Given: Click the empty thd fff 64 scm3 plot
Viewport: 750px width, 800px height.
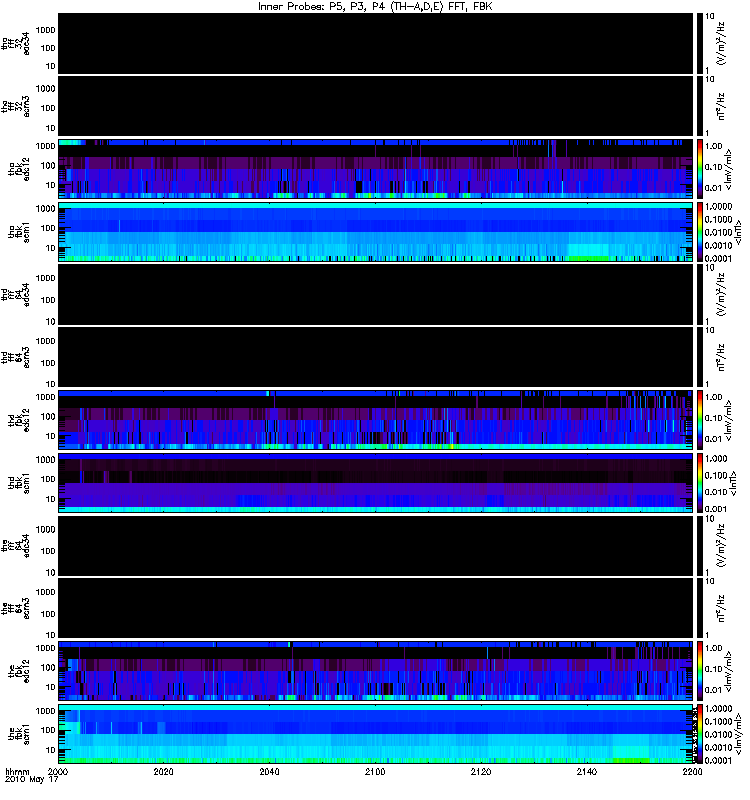Looking at the screenshot, I should pyautogui.click(x=375, y=358).
